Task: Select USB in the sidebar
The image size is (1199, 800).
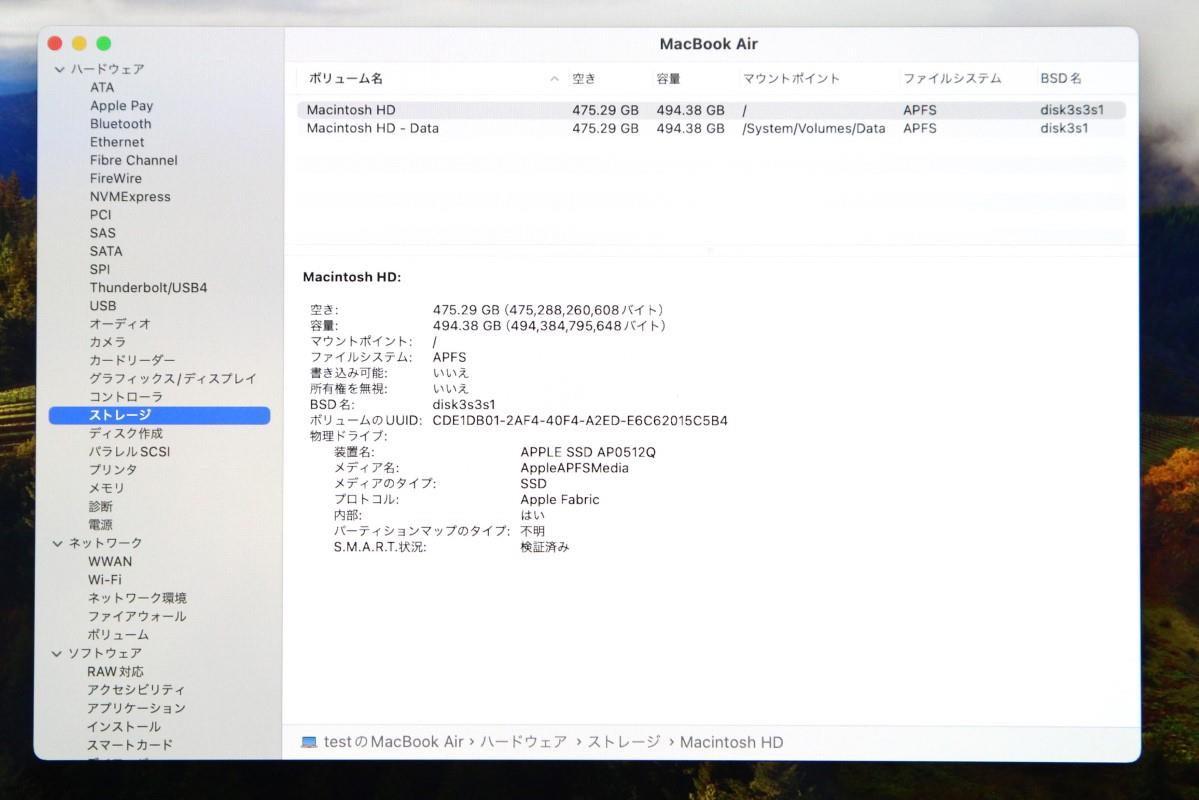Action: pyautogui.click(x=102, y=306)
